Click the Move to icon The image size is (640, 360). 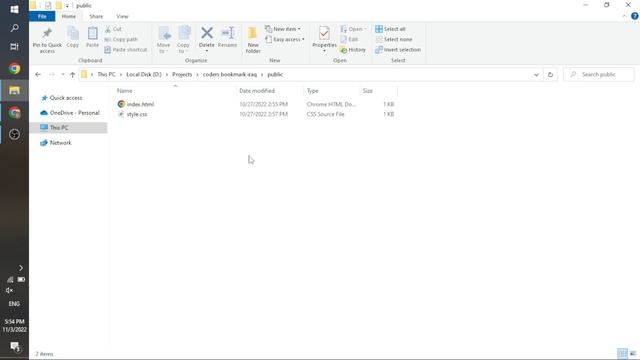pos(164,33)
